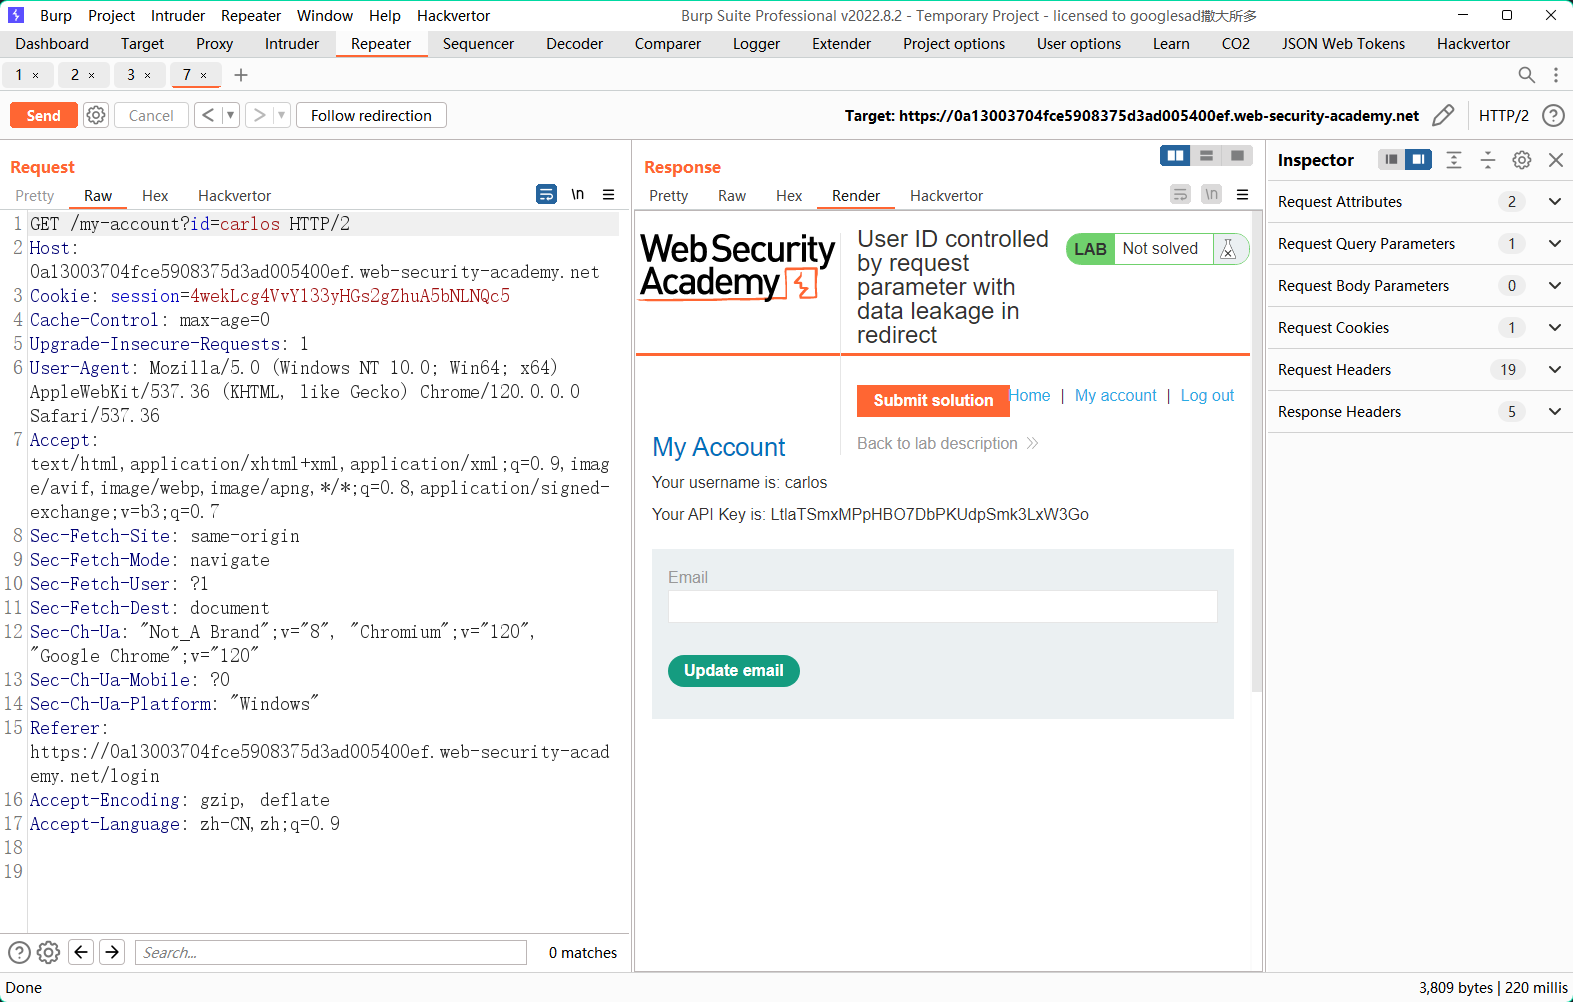Image resolution: width=1573 pixels, height=1002 pixels.
Task: Expand all Inspector sections
Action: coord(1454,160)
